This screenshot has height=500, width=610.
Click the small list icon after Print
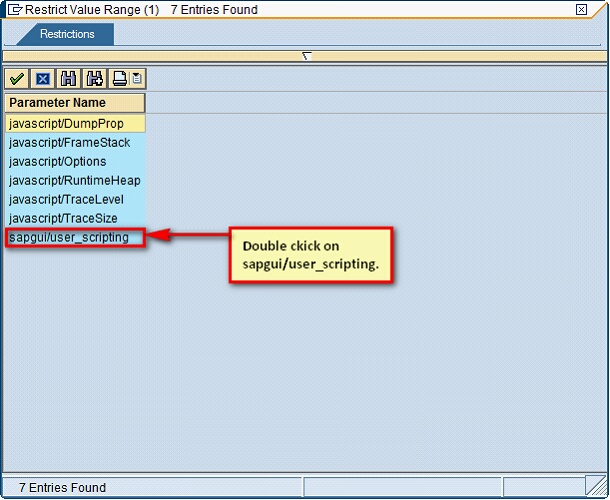[137, 78]
